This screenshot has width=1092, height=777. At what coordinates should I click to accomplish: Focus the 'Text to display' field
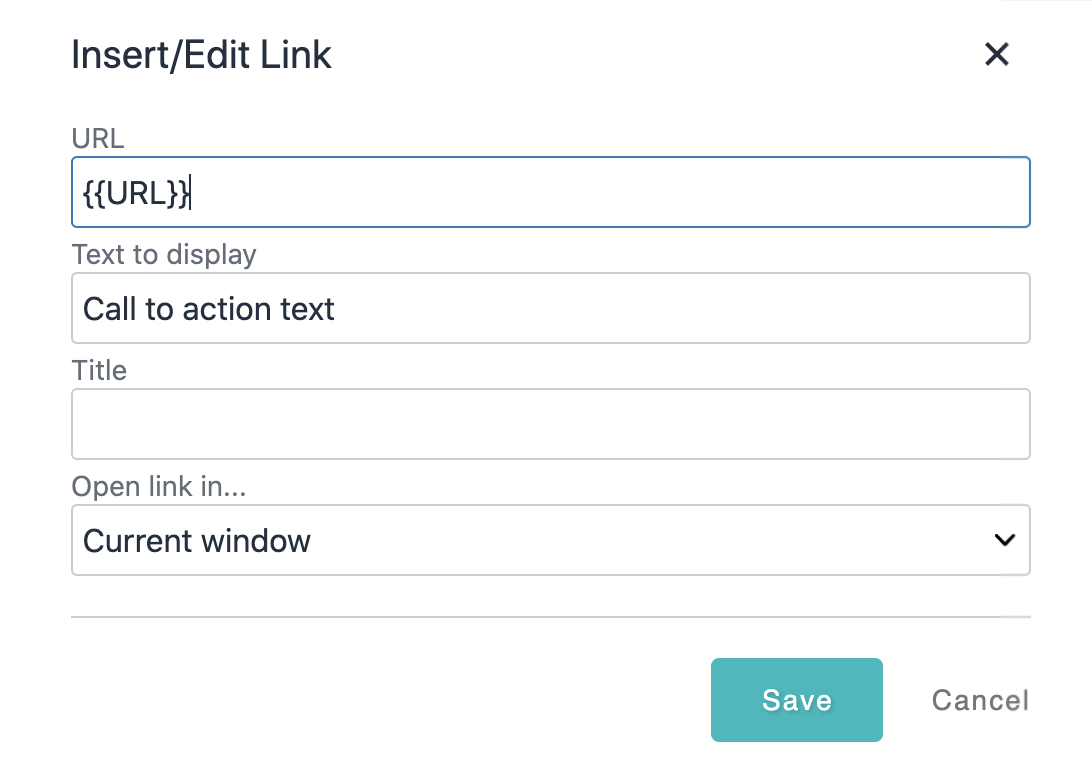(550, 308)
